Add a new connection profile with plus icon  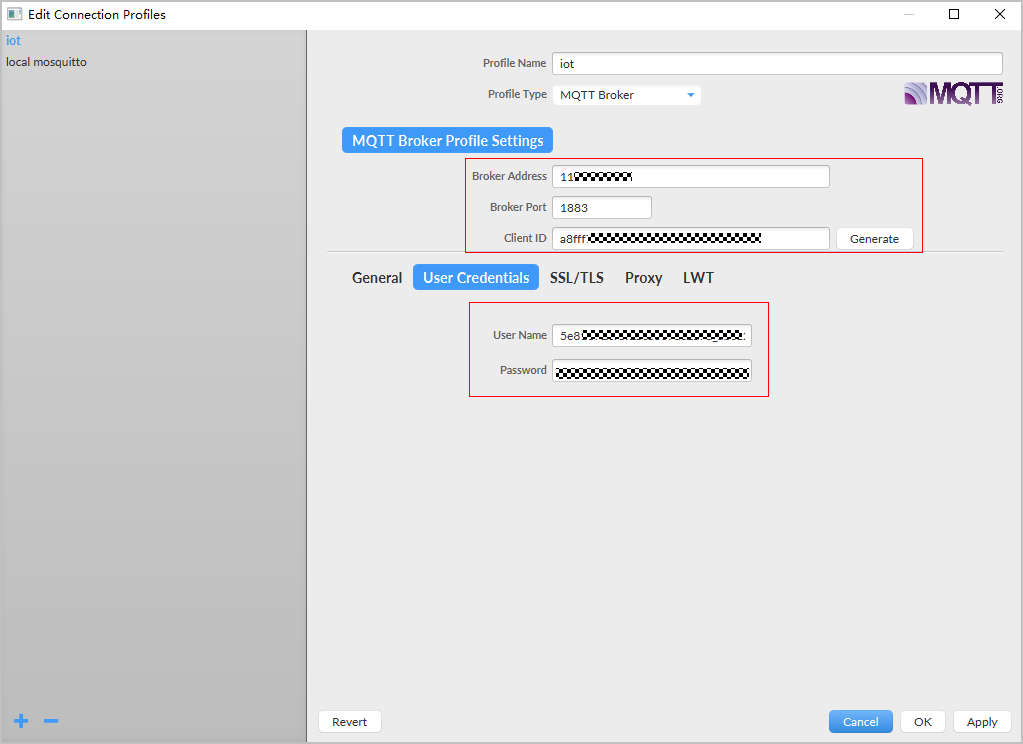(21, 721)
